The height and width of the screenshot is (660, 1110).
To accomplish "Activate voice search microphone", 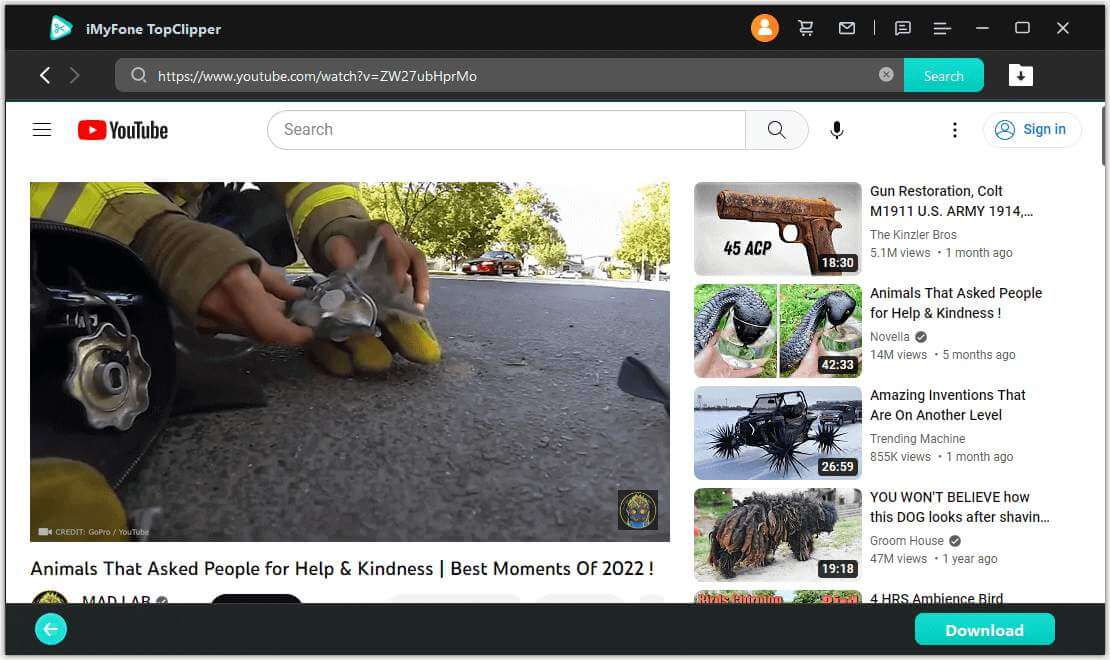I will click(837, 130).
